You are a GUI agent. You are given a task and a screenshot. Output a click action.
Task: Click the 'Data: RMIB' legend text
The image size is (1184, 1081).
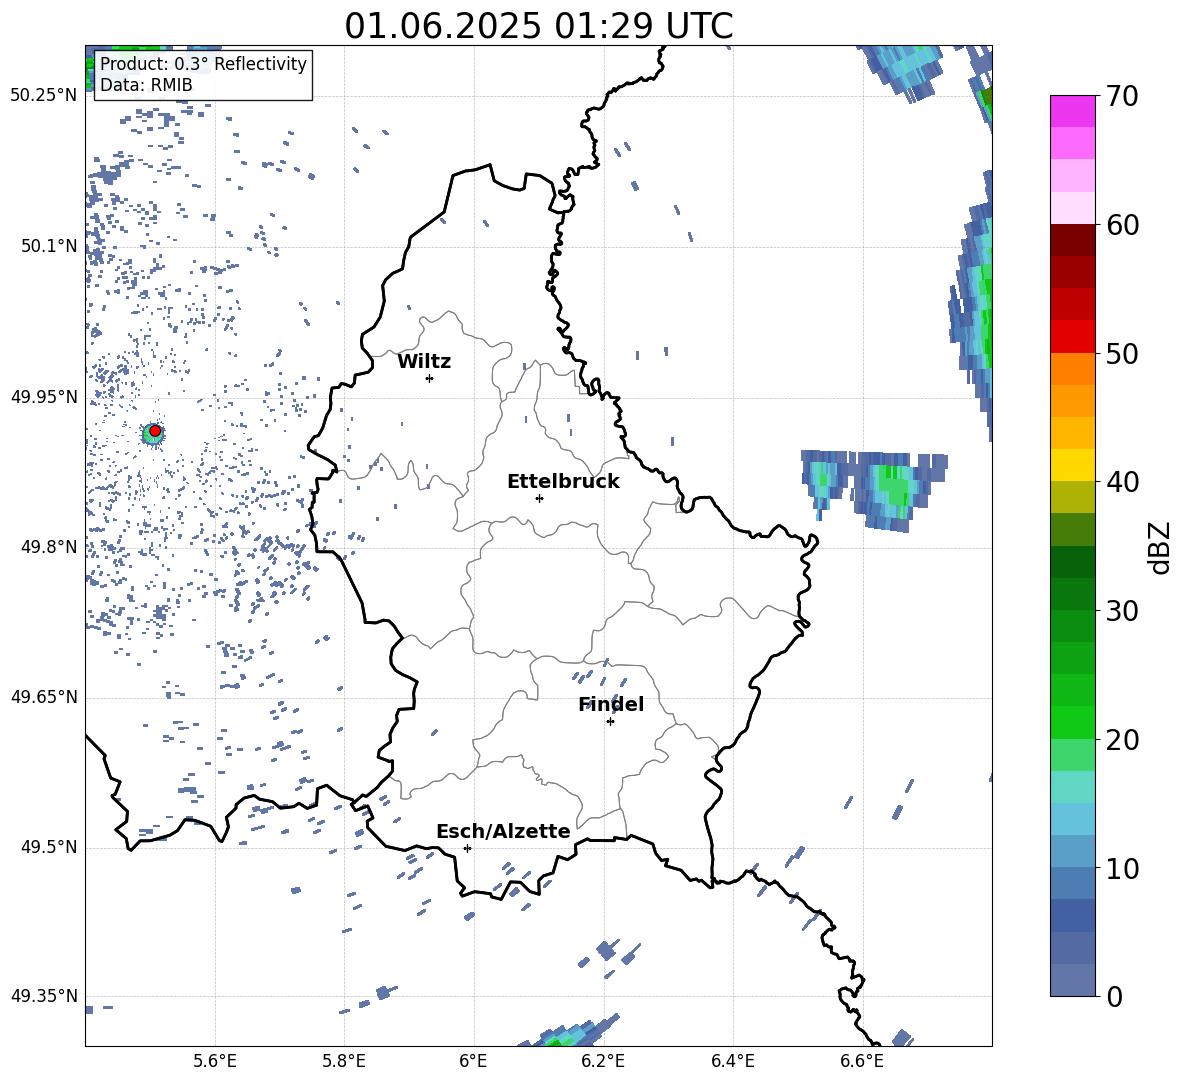pyautogui.click(x=146, y=85)
